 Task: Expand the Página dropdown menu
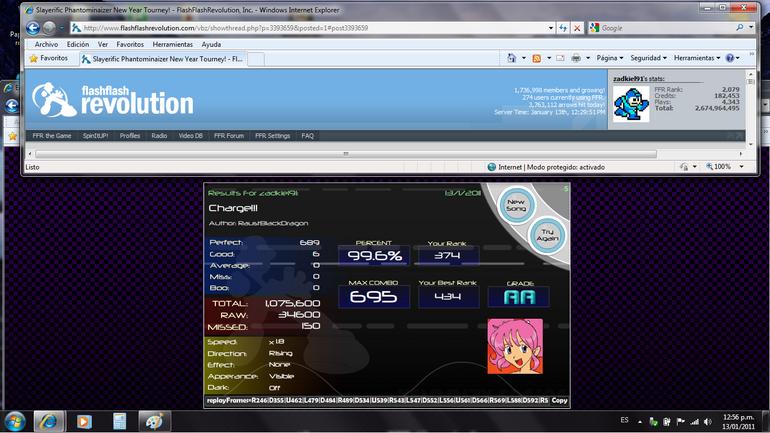[610, 58]
